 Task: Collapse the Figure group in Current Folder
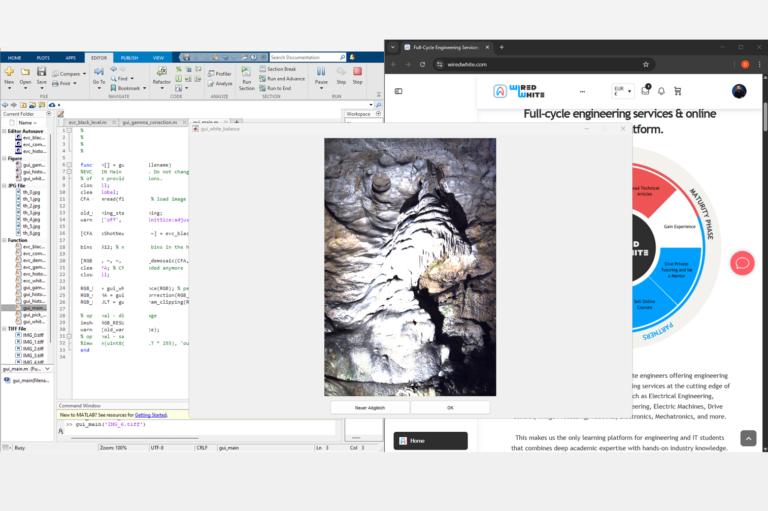click(4, 158)
